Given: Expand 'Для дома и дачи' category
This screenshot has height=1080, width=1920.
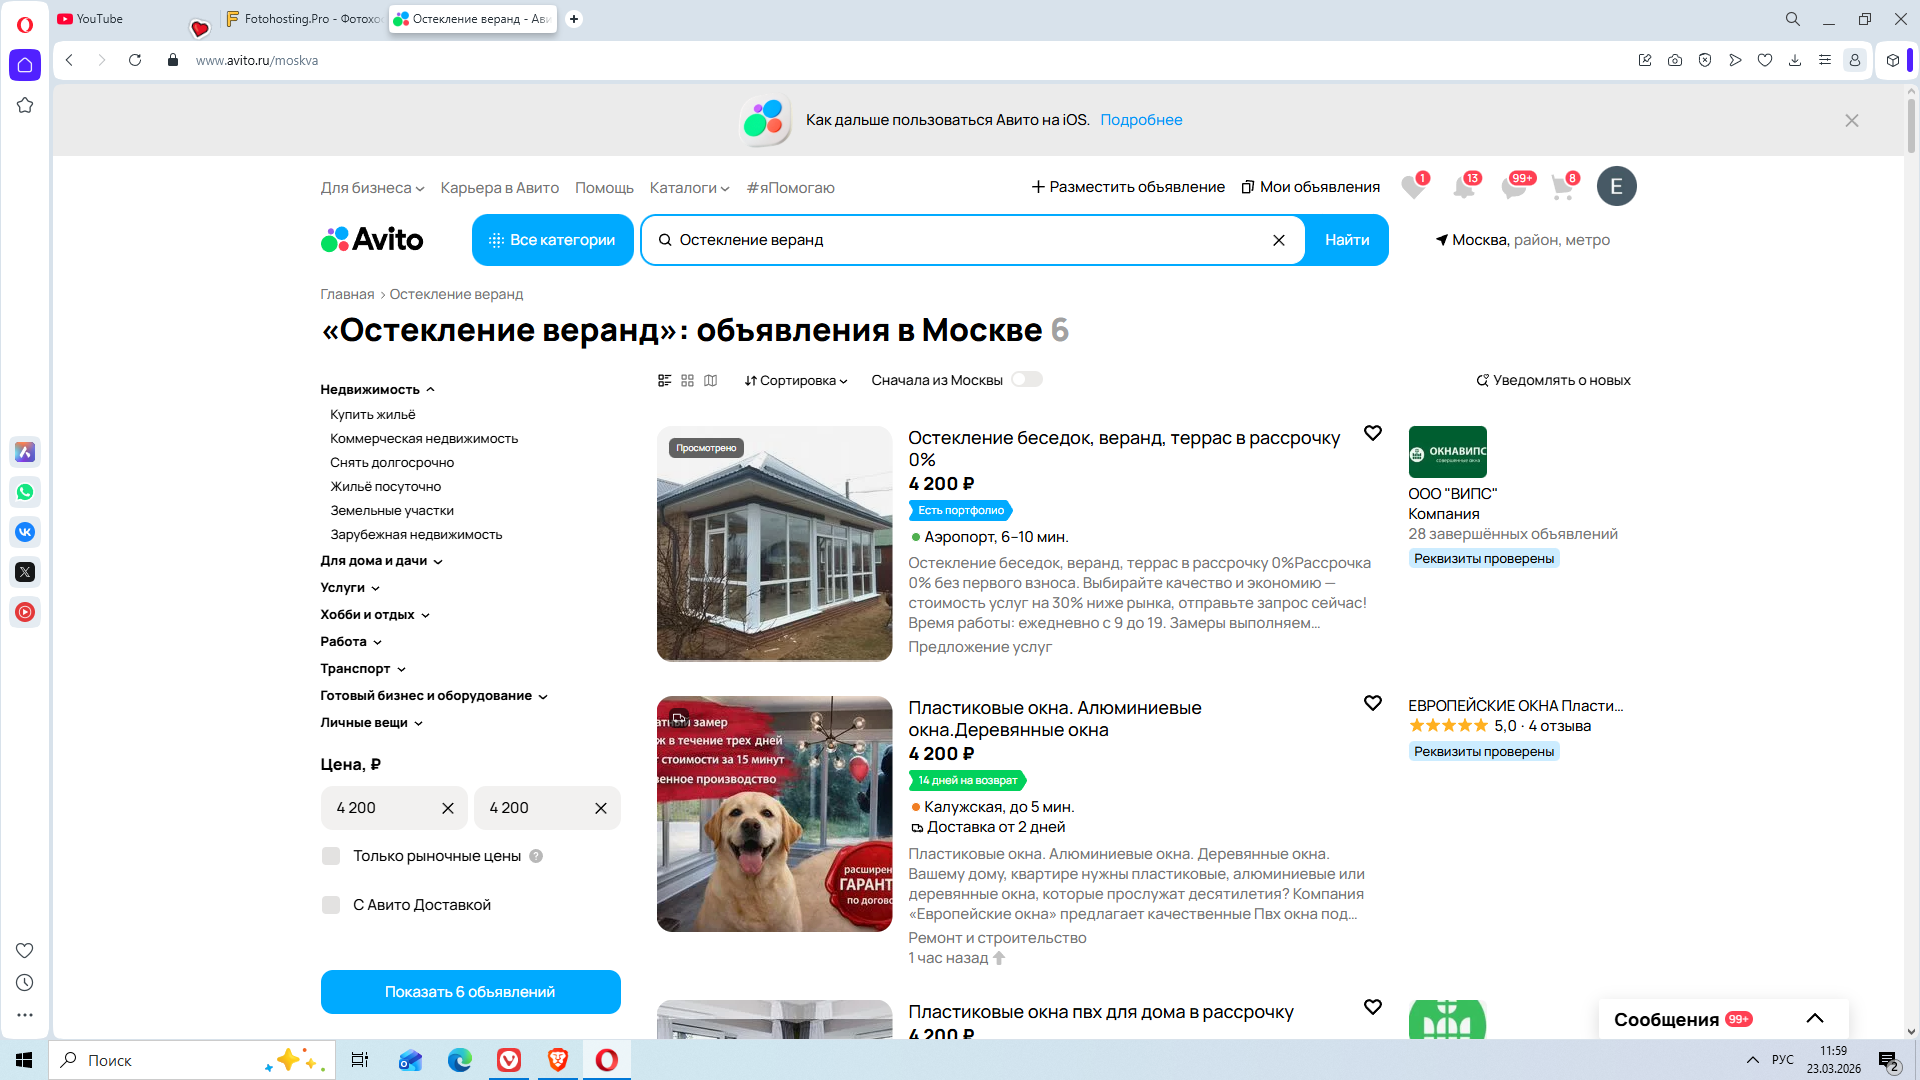Looking at the screenshot, I should 381,561.
